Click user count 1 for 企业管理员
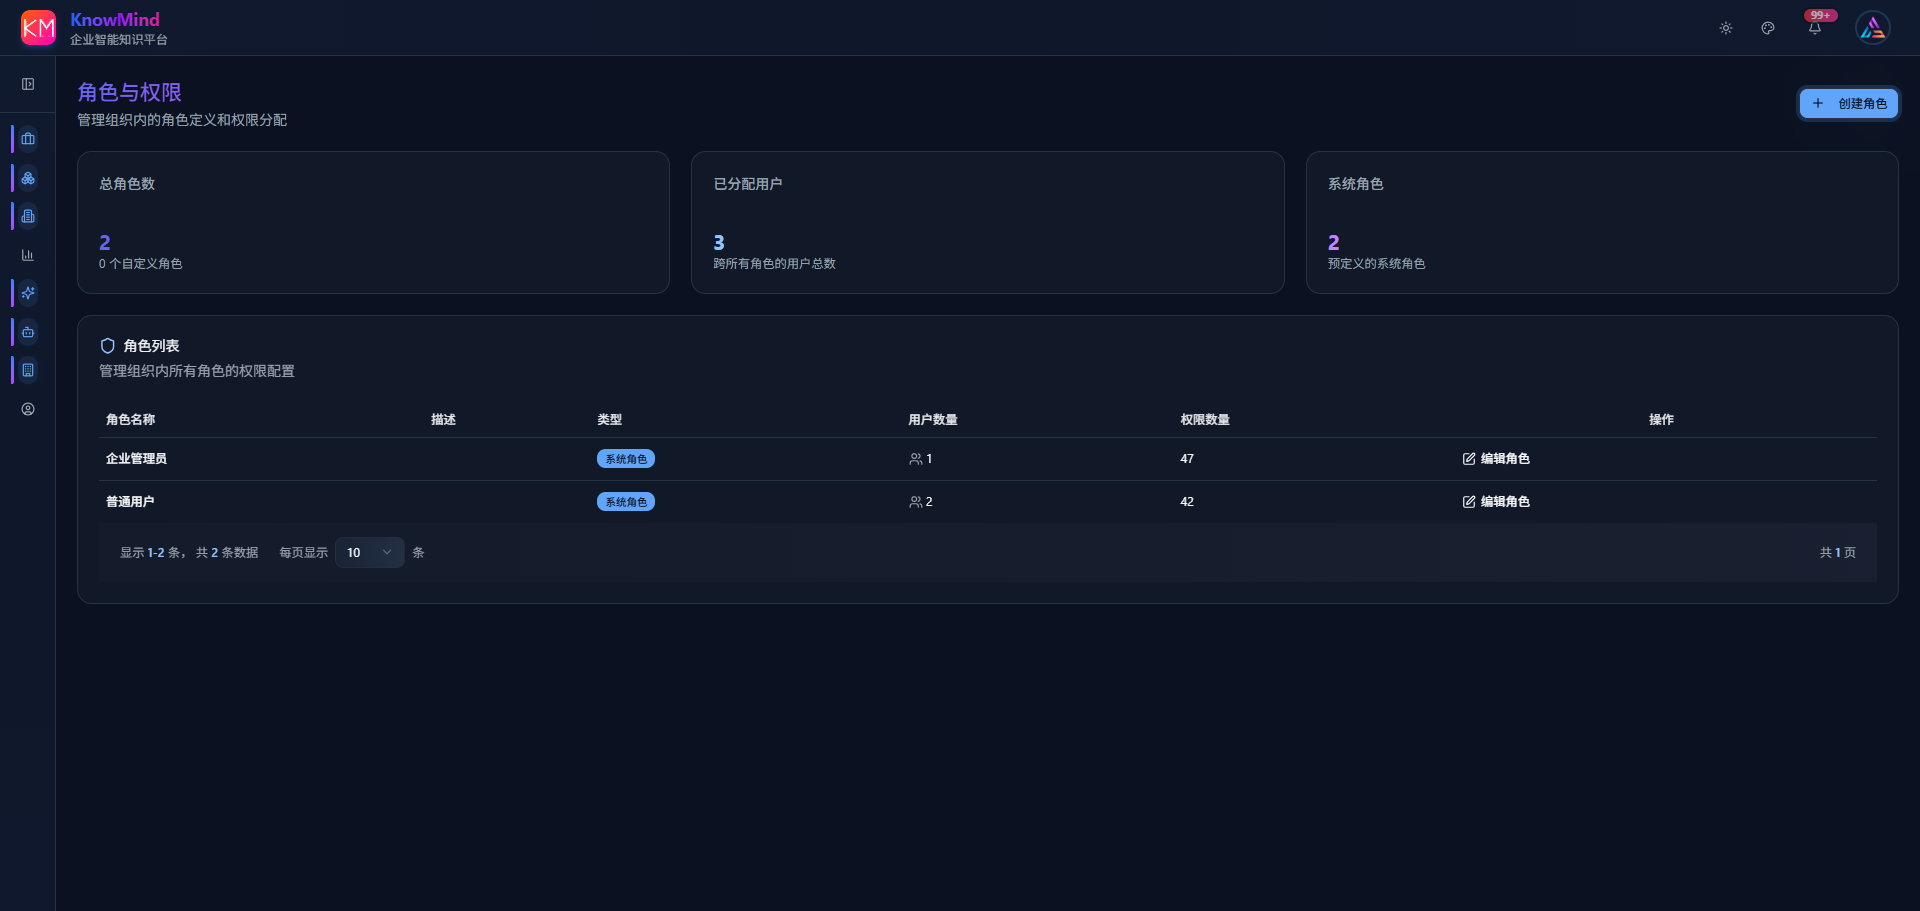 click(x=920, y=459)
